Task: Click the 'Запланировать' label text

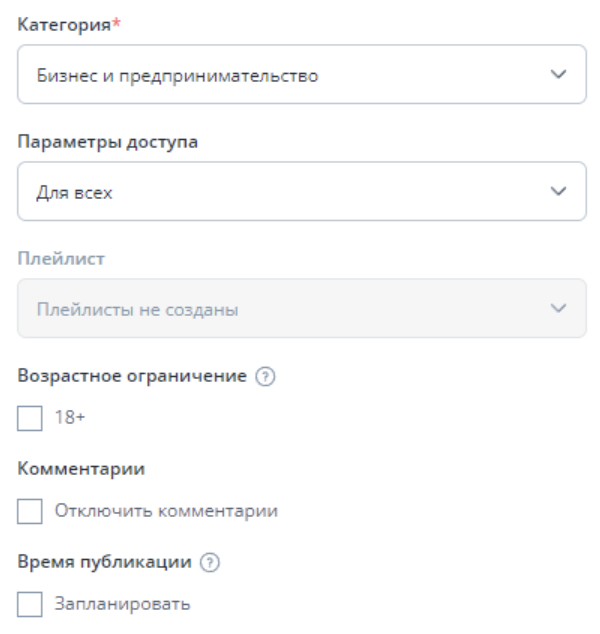Action: [120, 604]
